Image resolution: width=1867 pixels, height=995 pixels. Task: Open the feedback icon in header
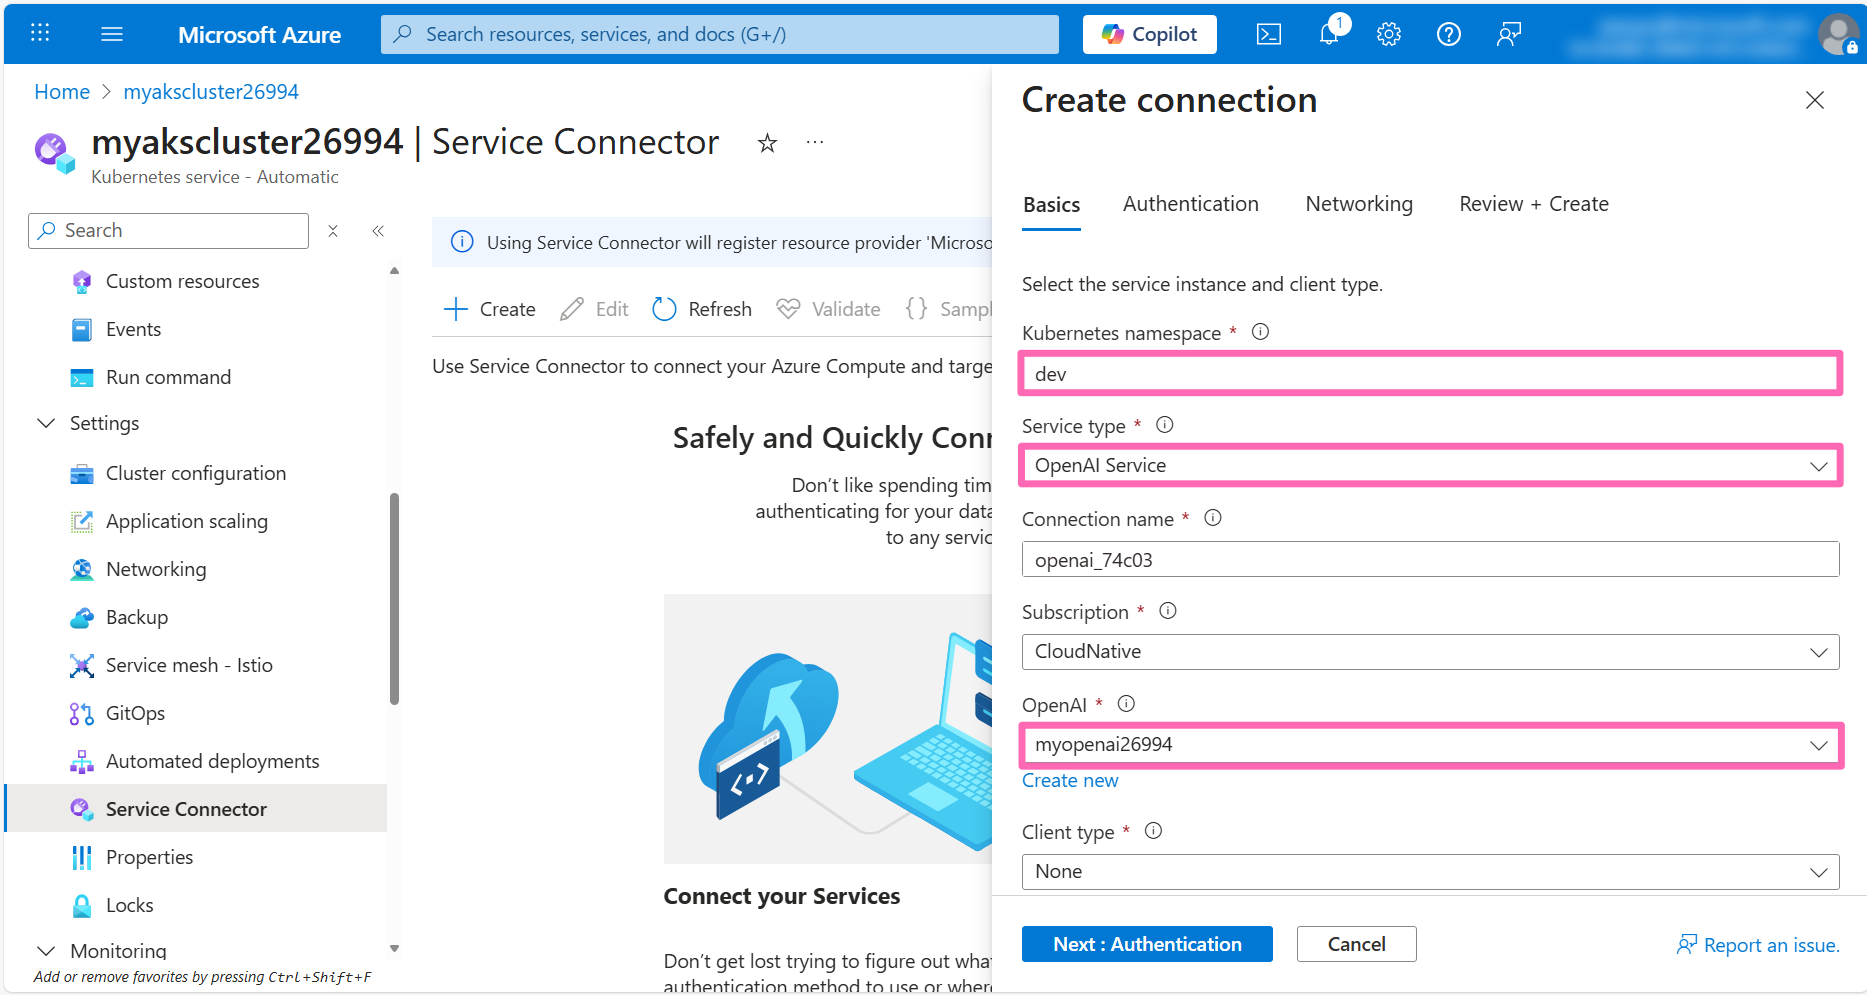pos(1508,34)
